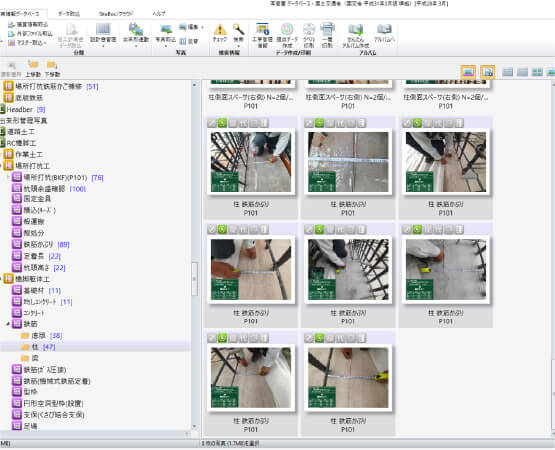The image size is (555, 450).
Task: Open the ヘルプ ribbon tab
Action: tap(159, 14)
